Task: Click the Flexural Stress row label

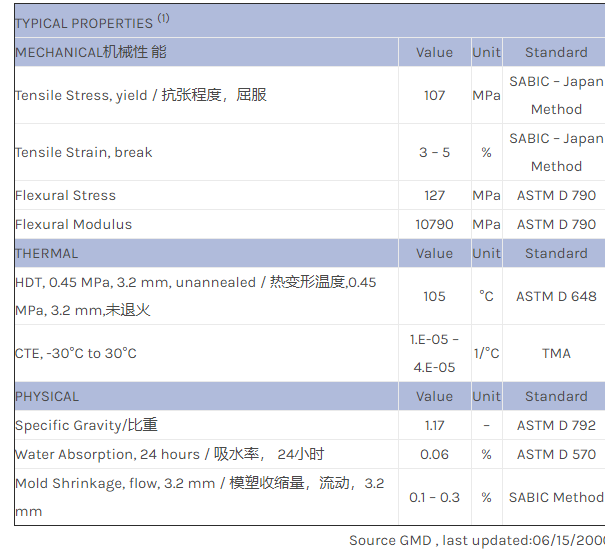Action: [x=65, y=195]
